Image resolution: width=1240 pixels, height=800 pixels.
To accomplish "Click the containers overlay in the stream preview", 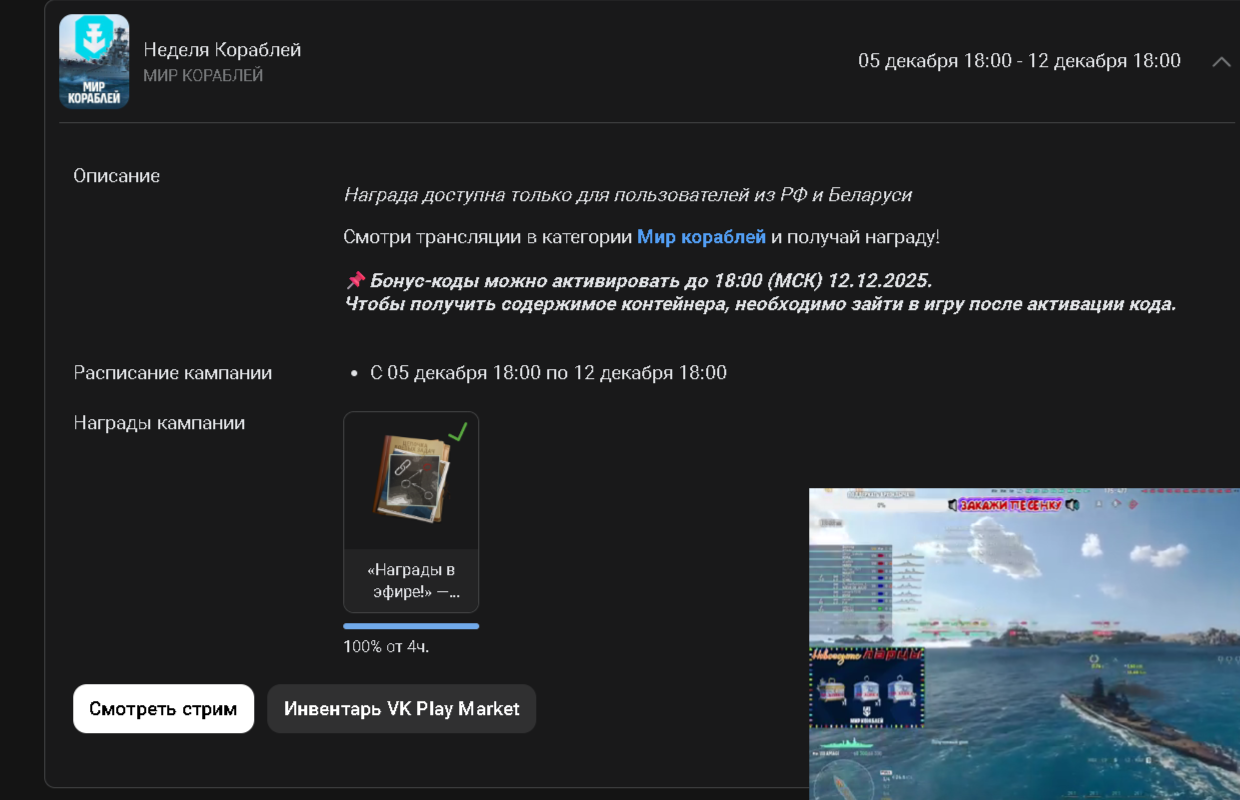I will point(867,687).
